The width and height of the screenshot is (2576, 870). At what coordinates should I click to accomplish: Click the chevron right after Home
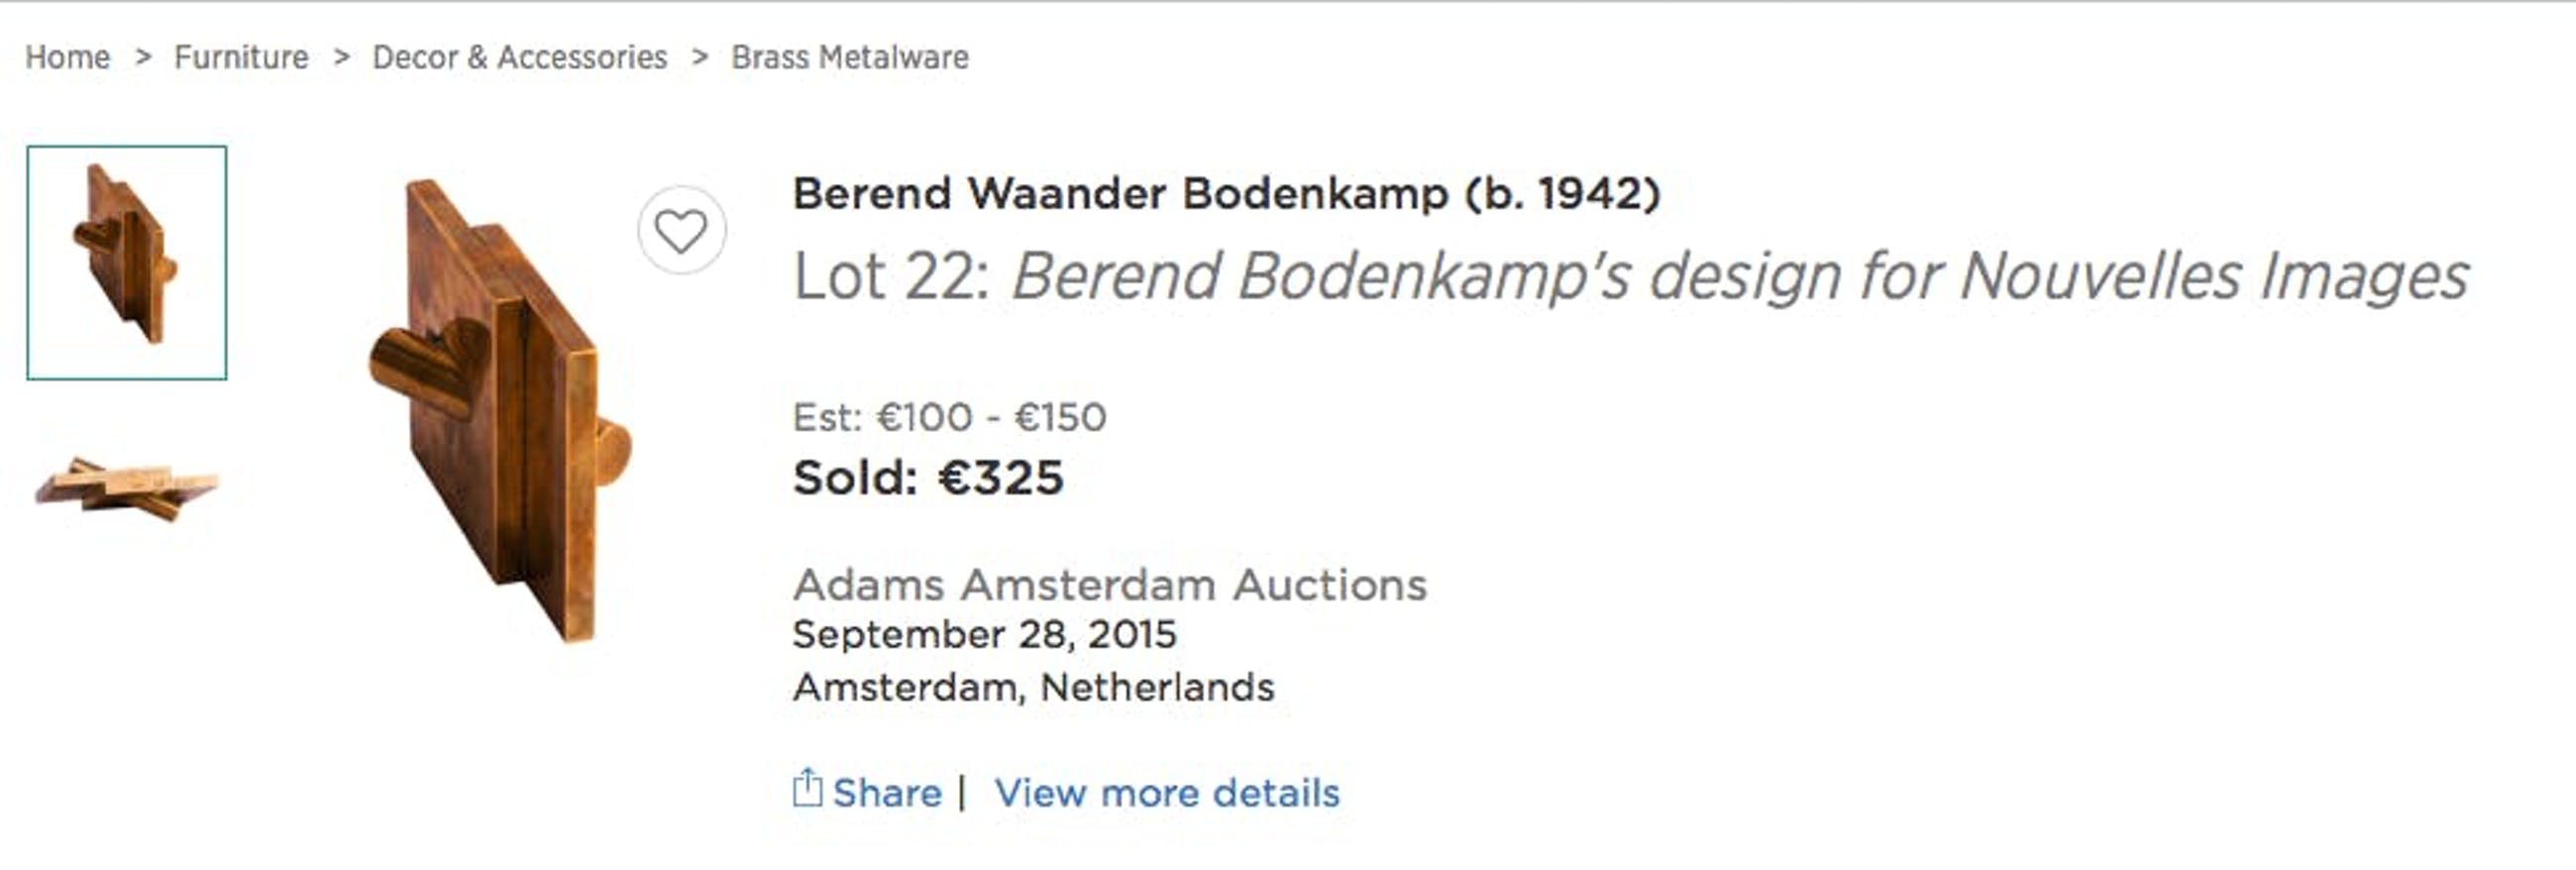pos(143,57)
